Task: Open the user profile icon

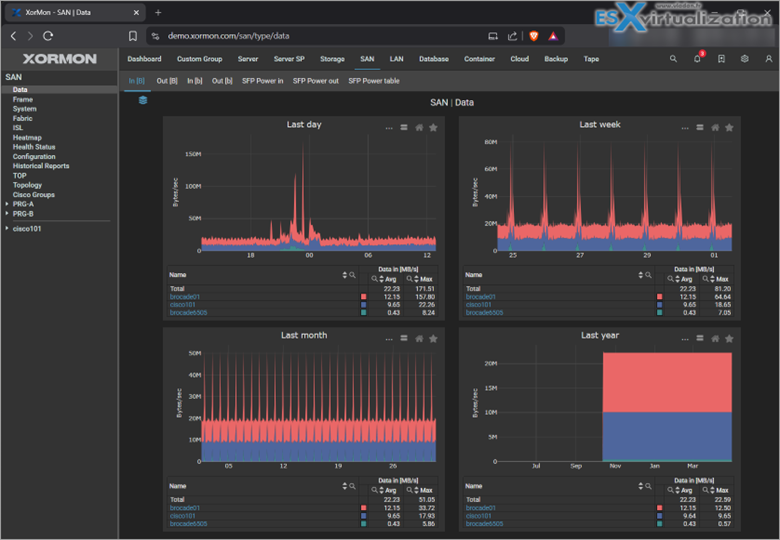Action: click(x=769, y=59)
